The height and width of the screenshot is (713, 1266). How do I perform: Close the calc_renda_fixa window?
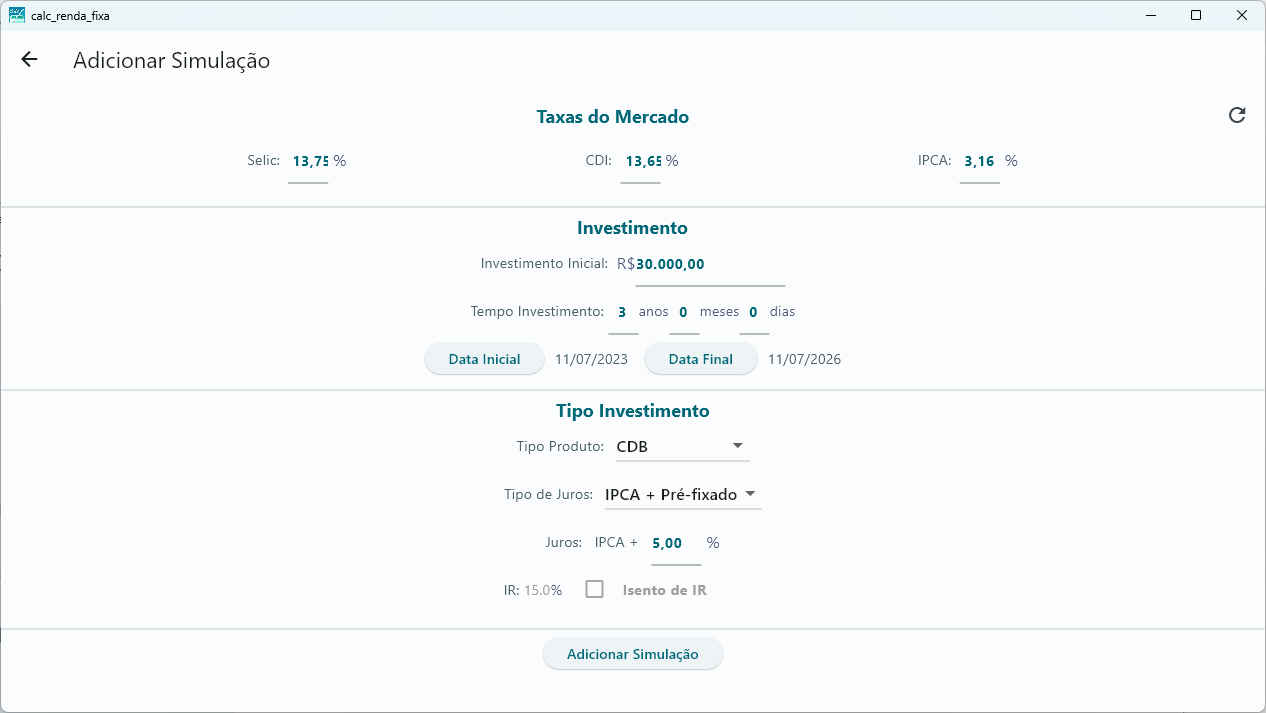[x=1242, y=15]
